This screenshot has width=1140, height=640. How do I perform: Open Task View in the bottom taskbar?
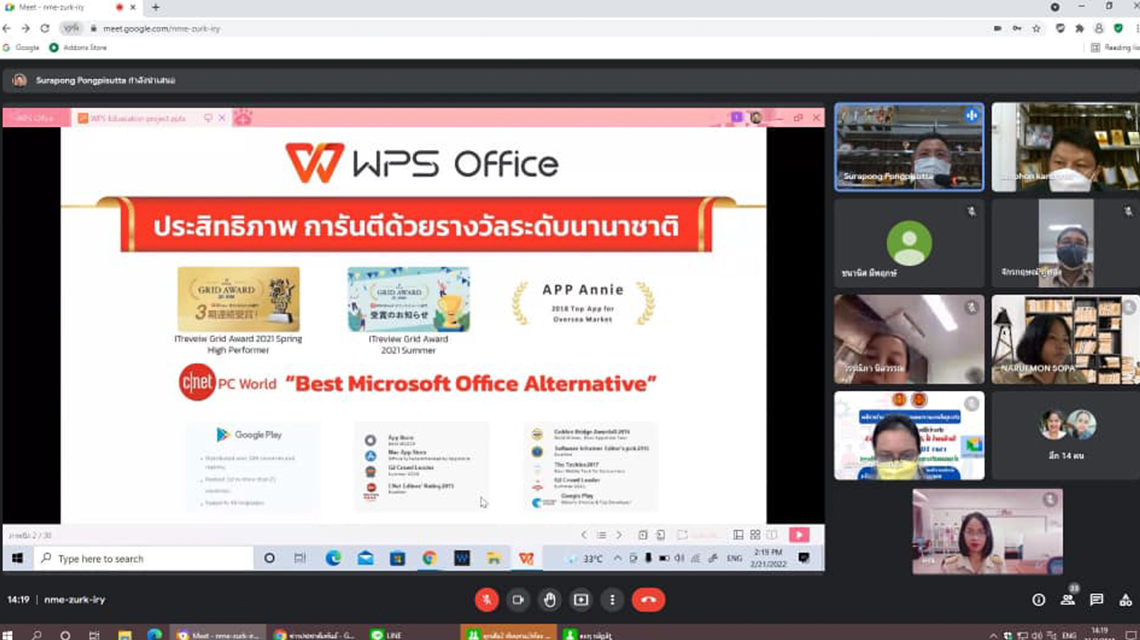[95, 635]
